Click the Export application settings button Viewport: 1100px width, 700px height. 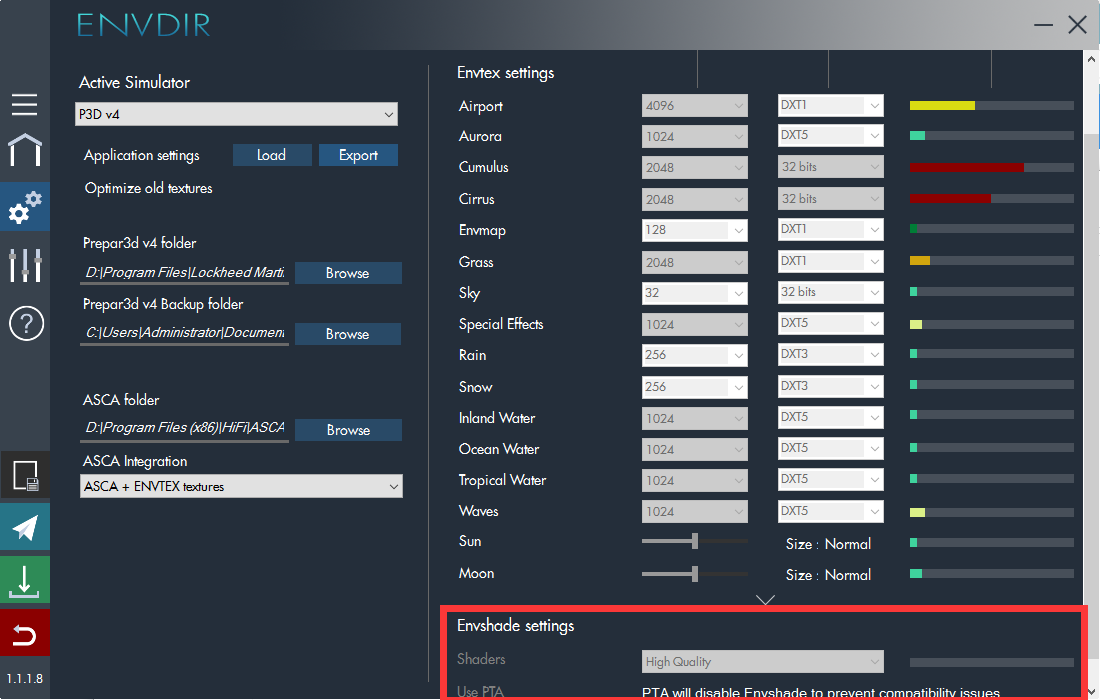pyautogui.click(x=358, y=155)
